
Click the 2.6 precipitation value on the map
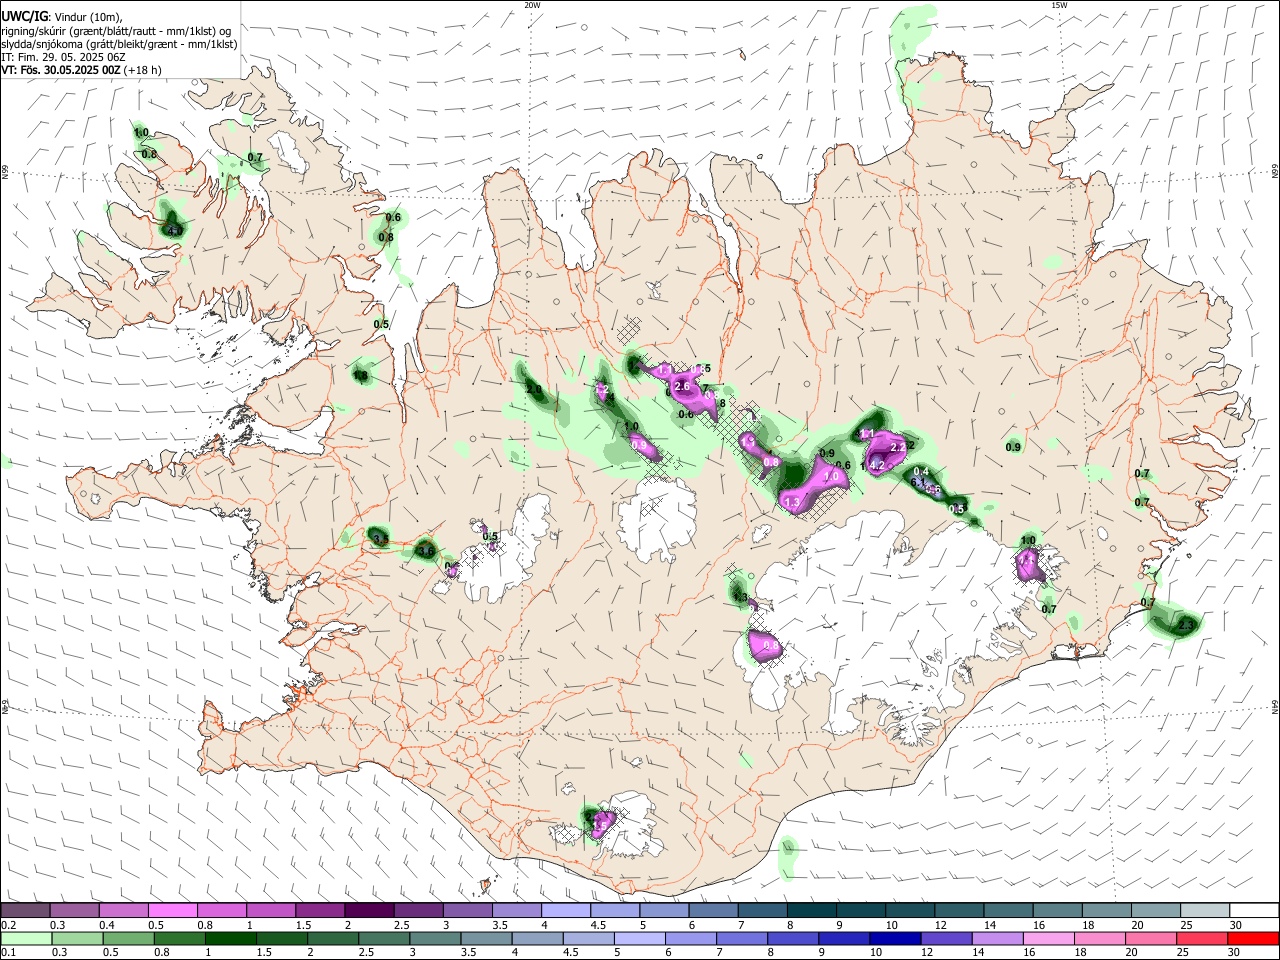point(683,386)
